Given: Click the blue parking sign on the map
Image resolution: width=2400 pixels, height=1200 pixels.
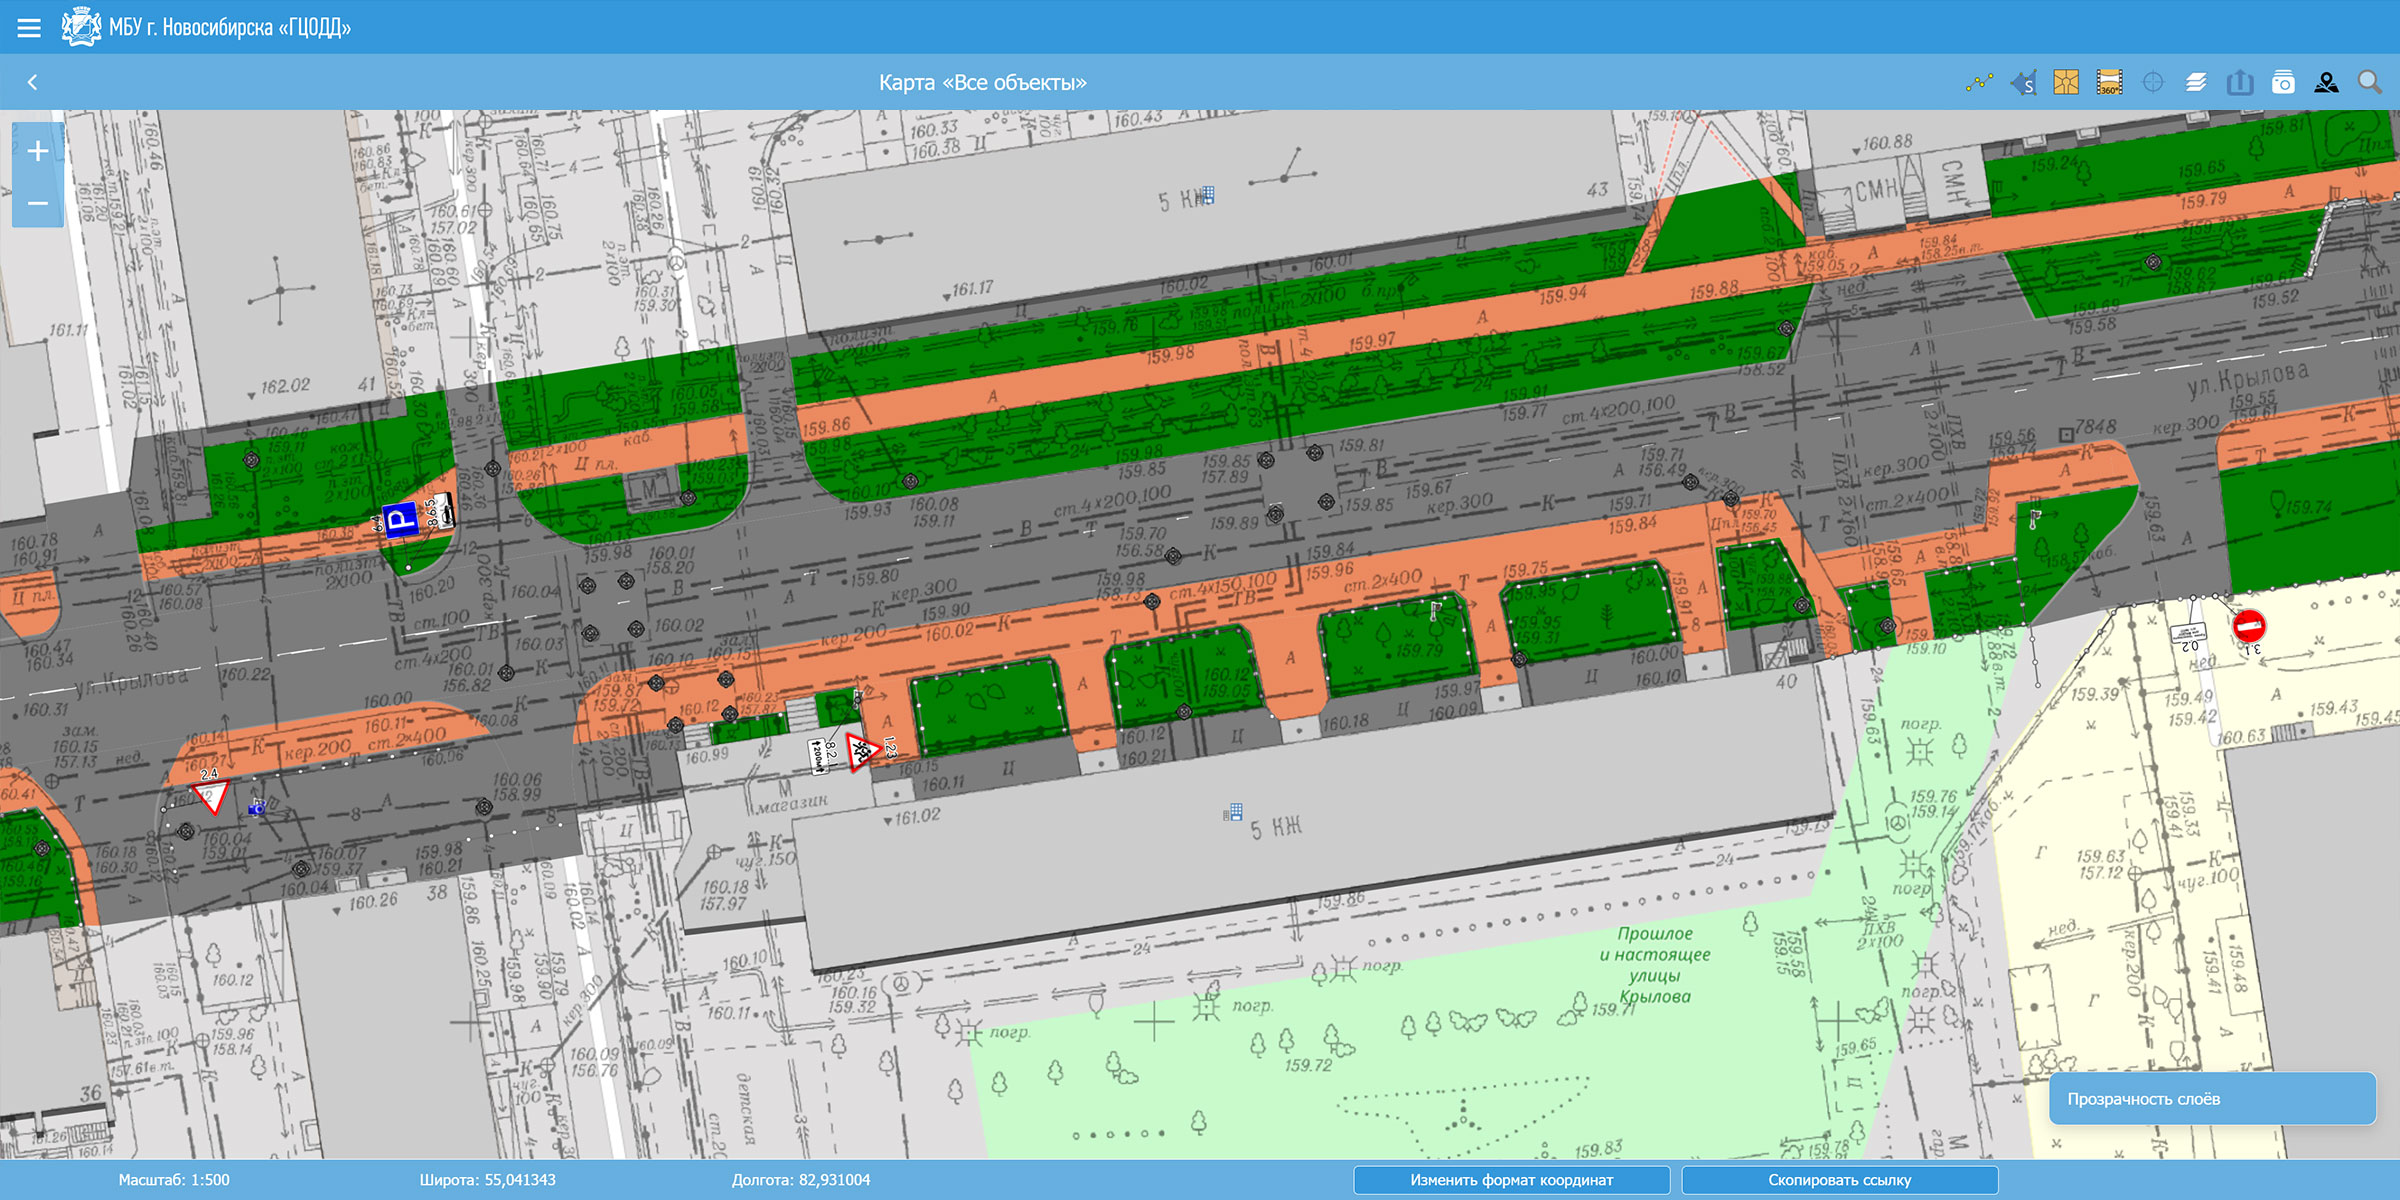Looking at the screenshot, I should point(401,519).
